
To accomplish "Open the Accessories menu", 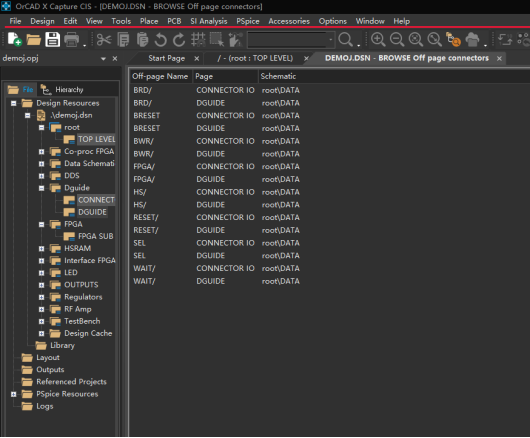I will [x=289, y=21].
